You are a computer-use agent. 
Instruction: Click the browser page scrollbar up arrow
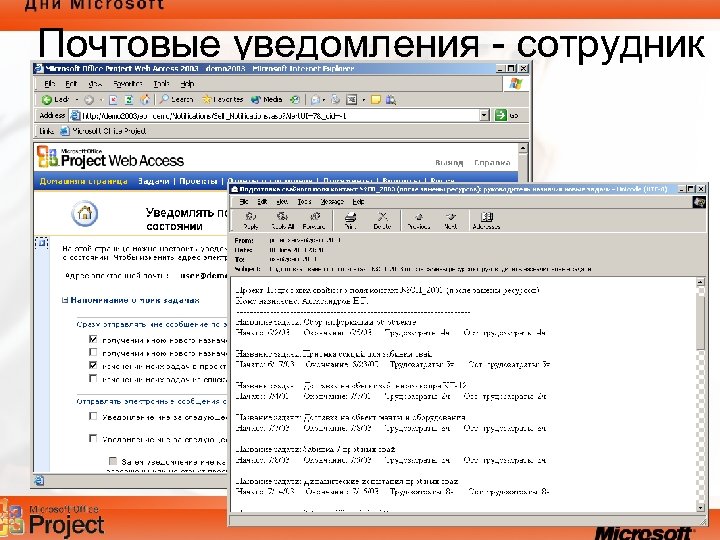coord(523,148)
